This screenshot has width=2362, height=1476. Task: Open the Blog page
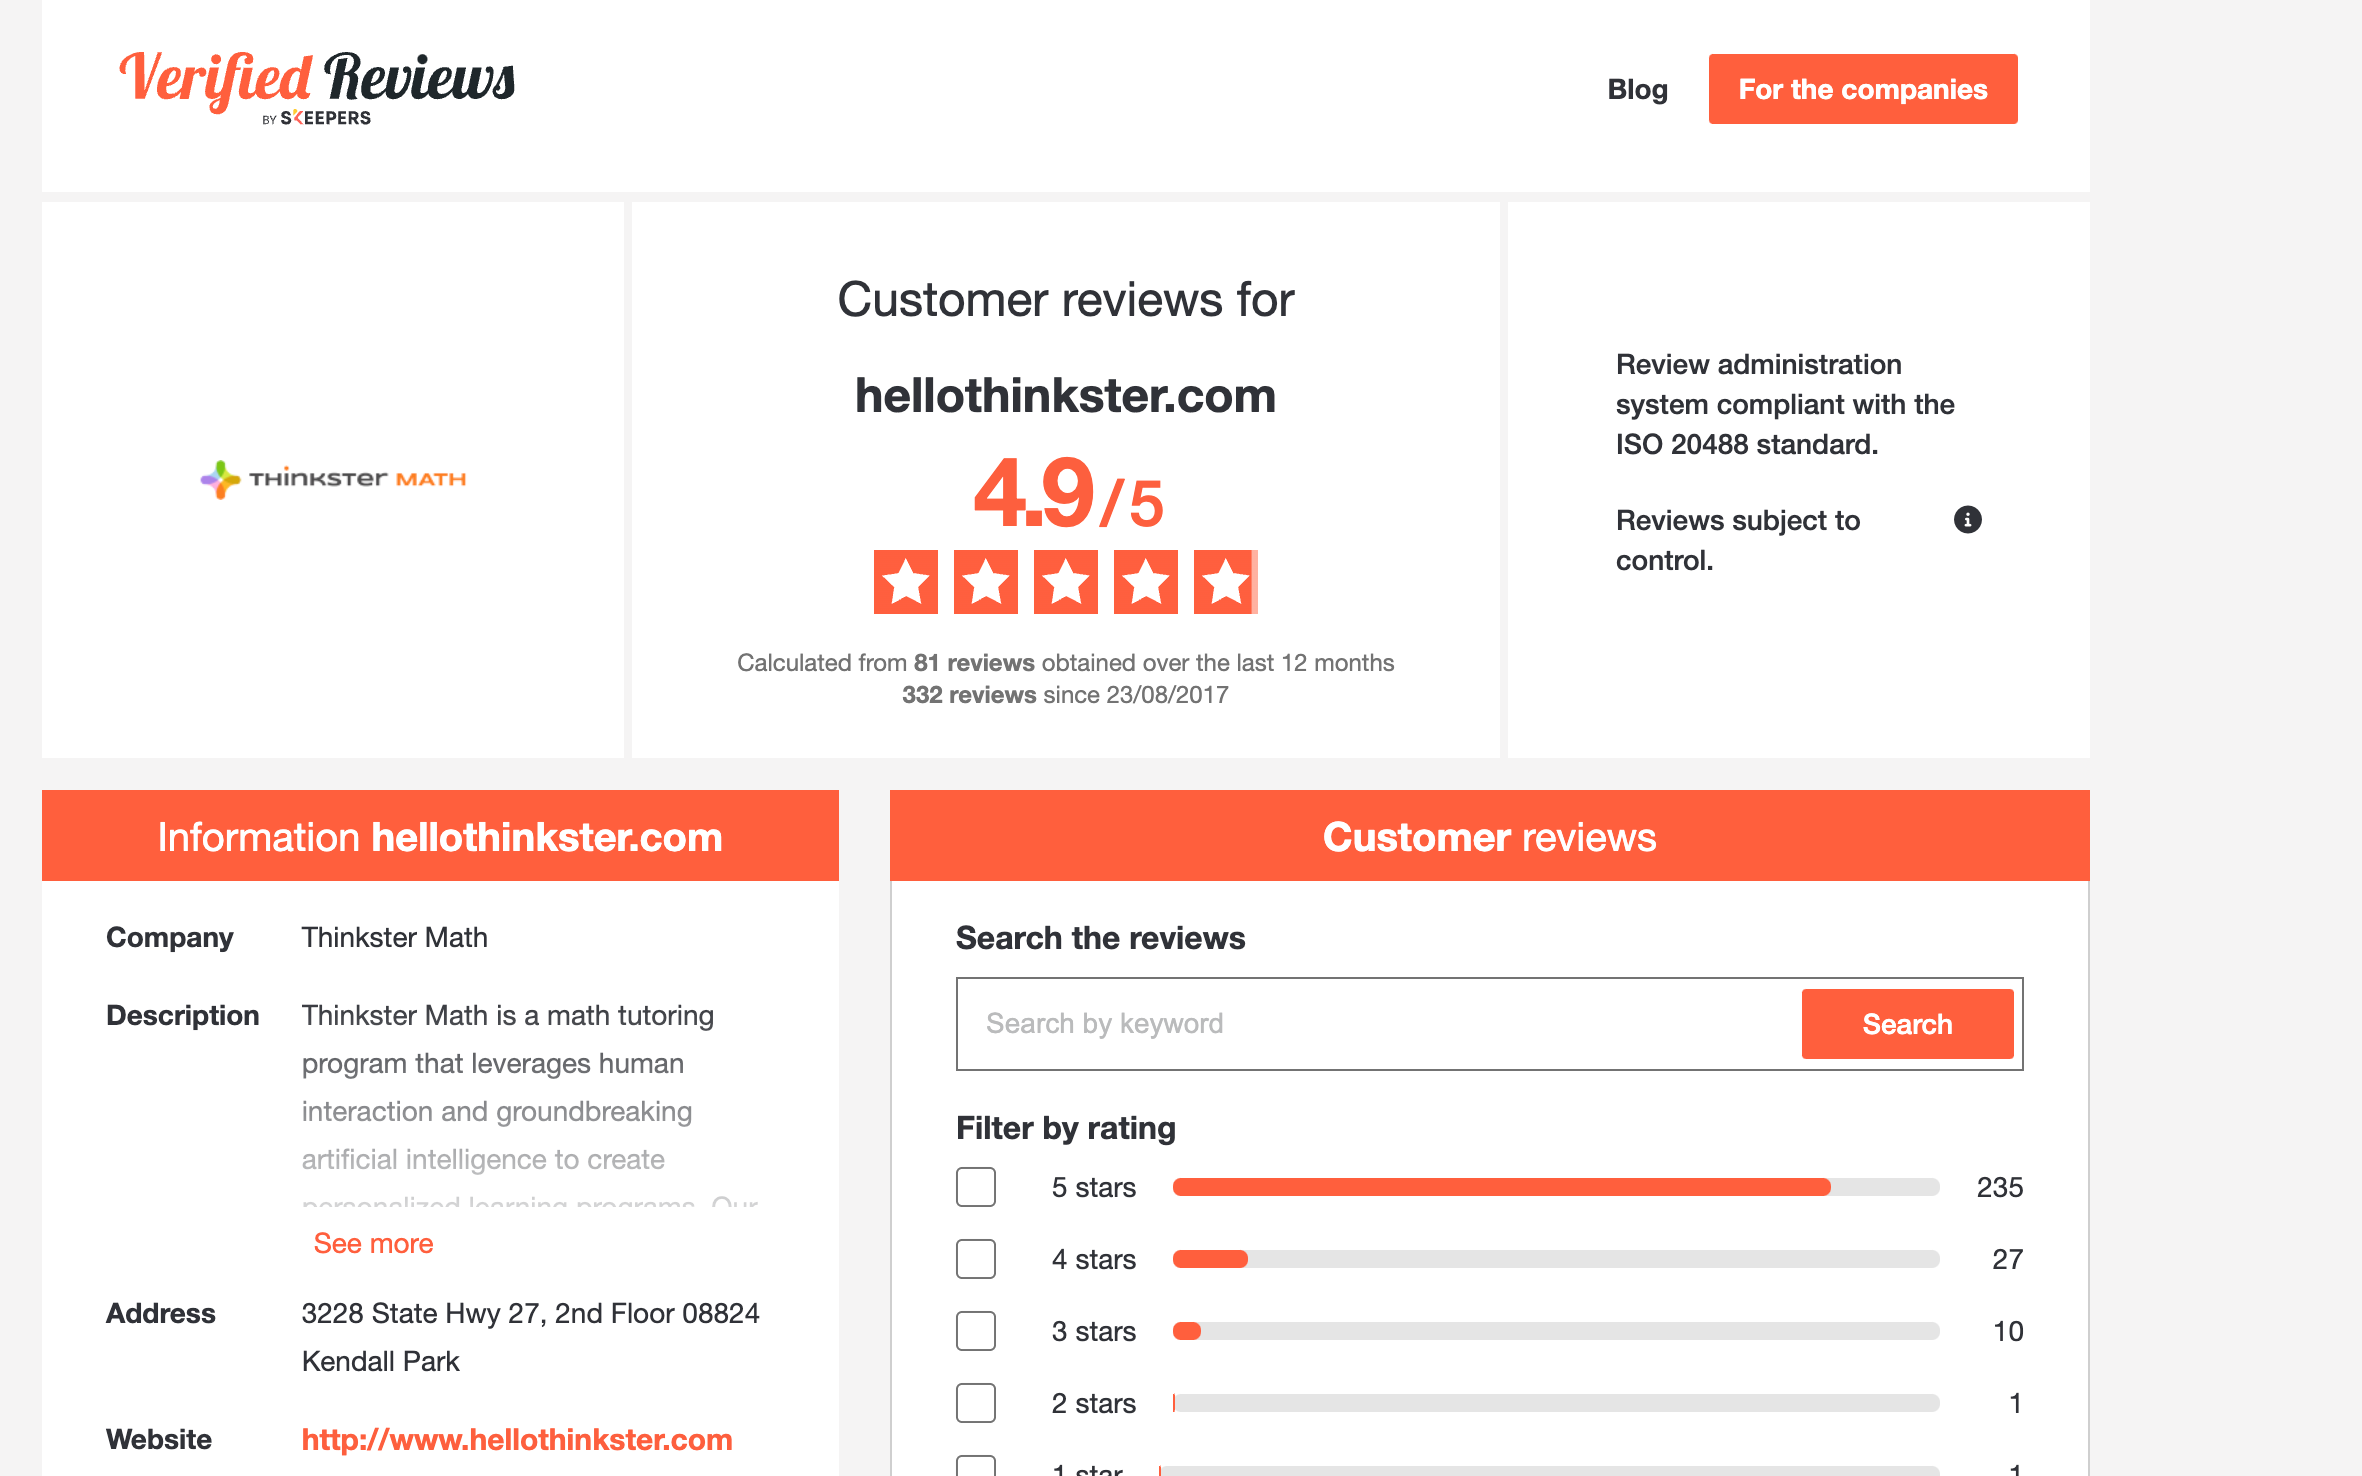[x=1637, y=89]
